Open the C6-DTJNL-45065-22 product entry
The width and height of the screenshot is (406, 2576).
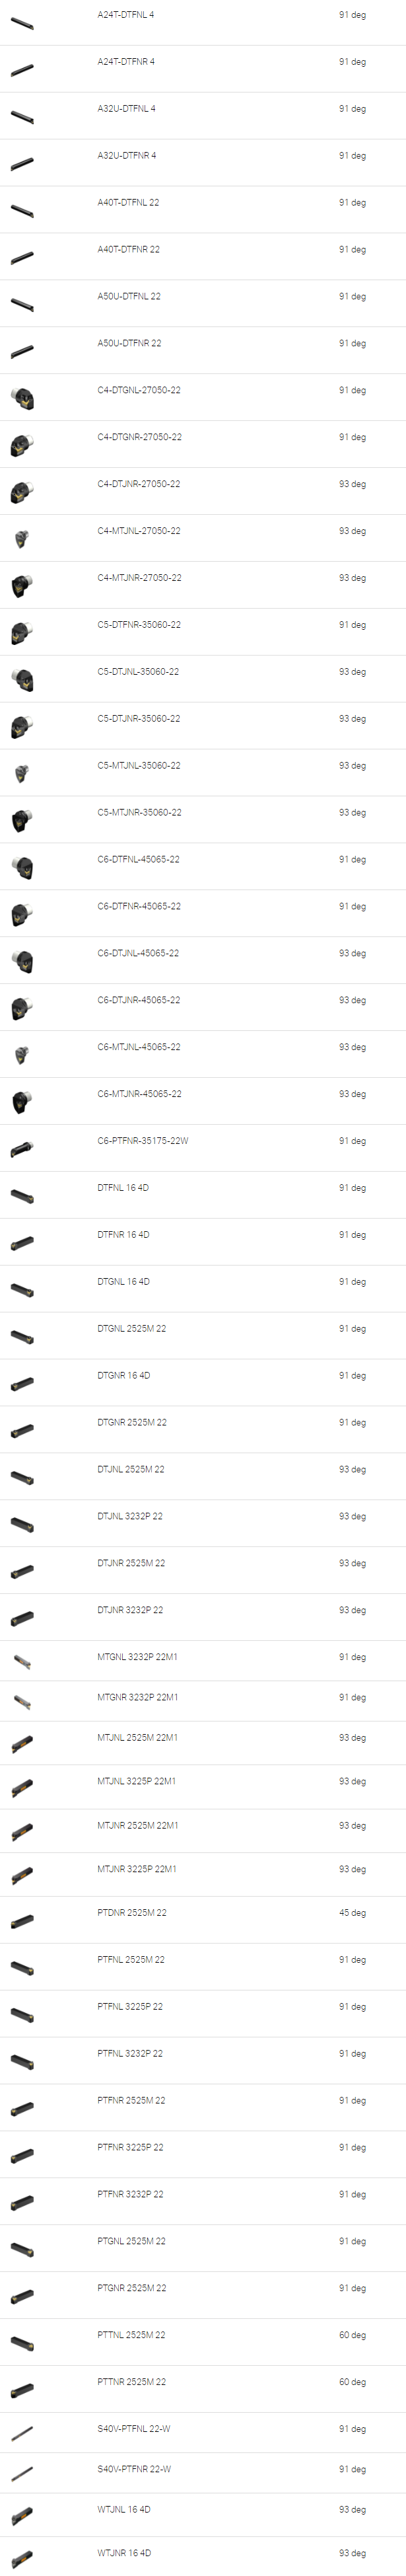(x=138, y=954)
